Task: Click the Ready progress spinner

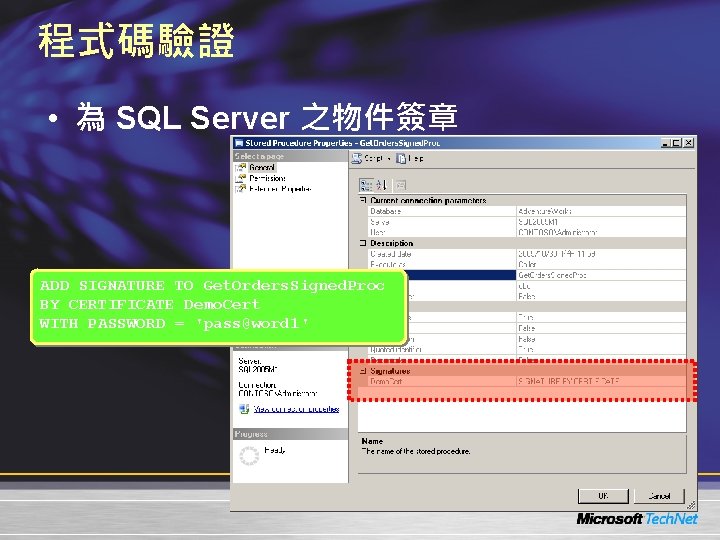Action: coord(249,456)
